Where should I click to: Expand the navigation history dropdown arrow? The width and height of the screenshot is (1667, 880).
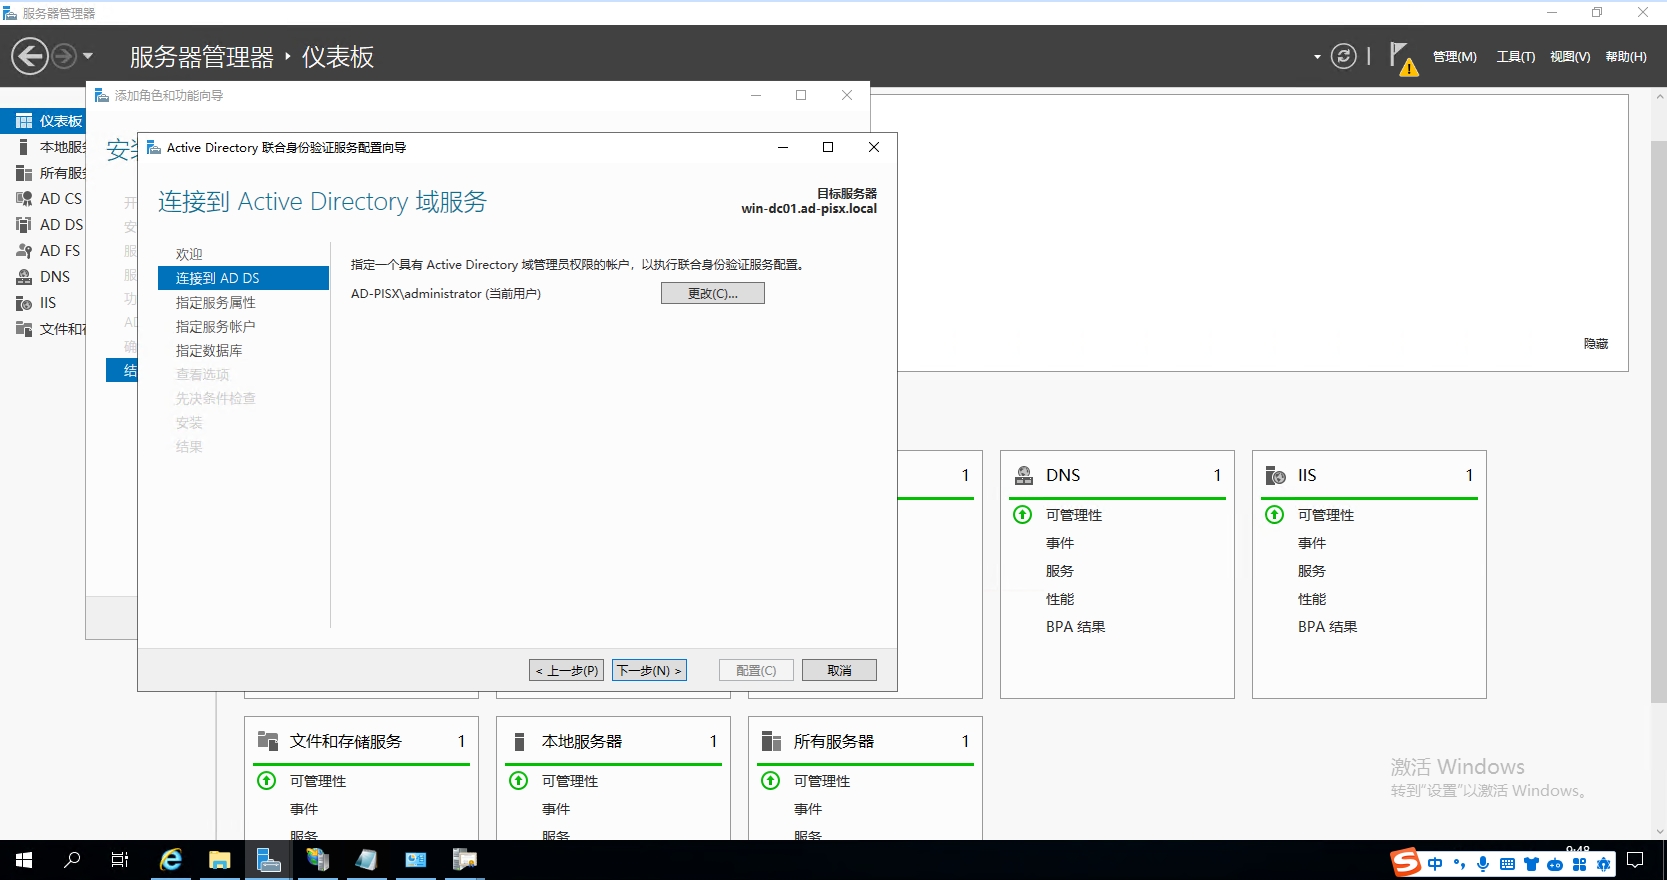click(x=88, y=56)
